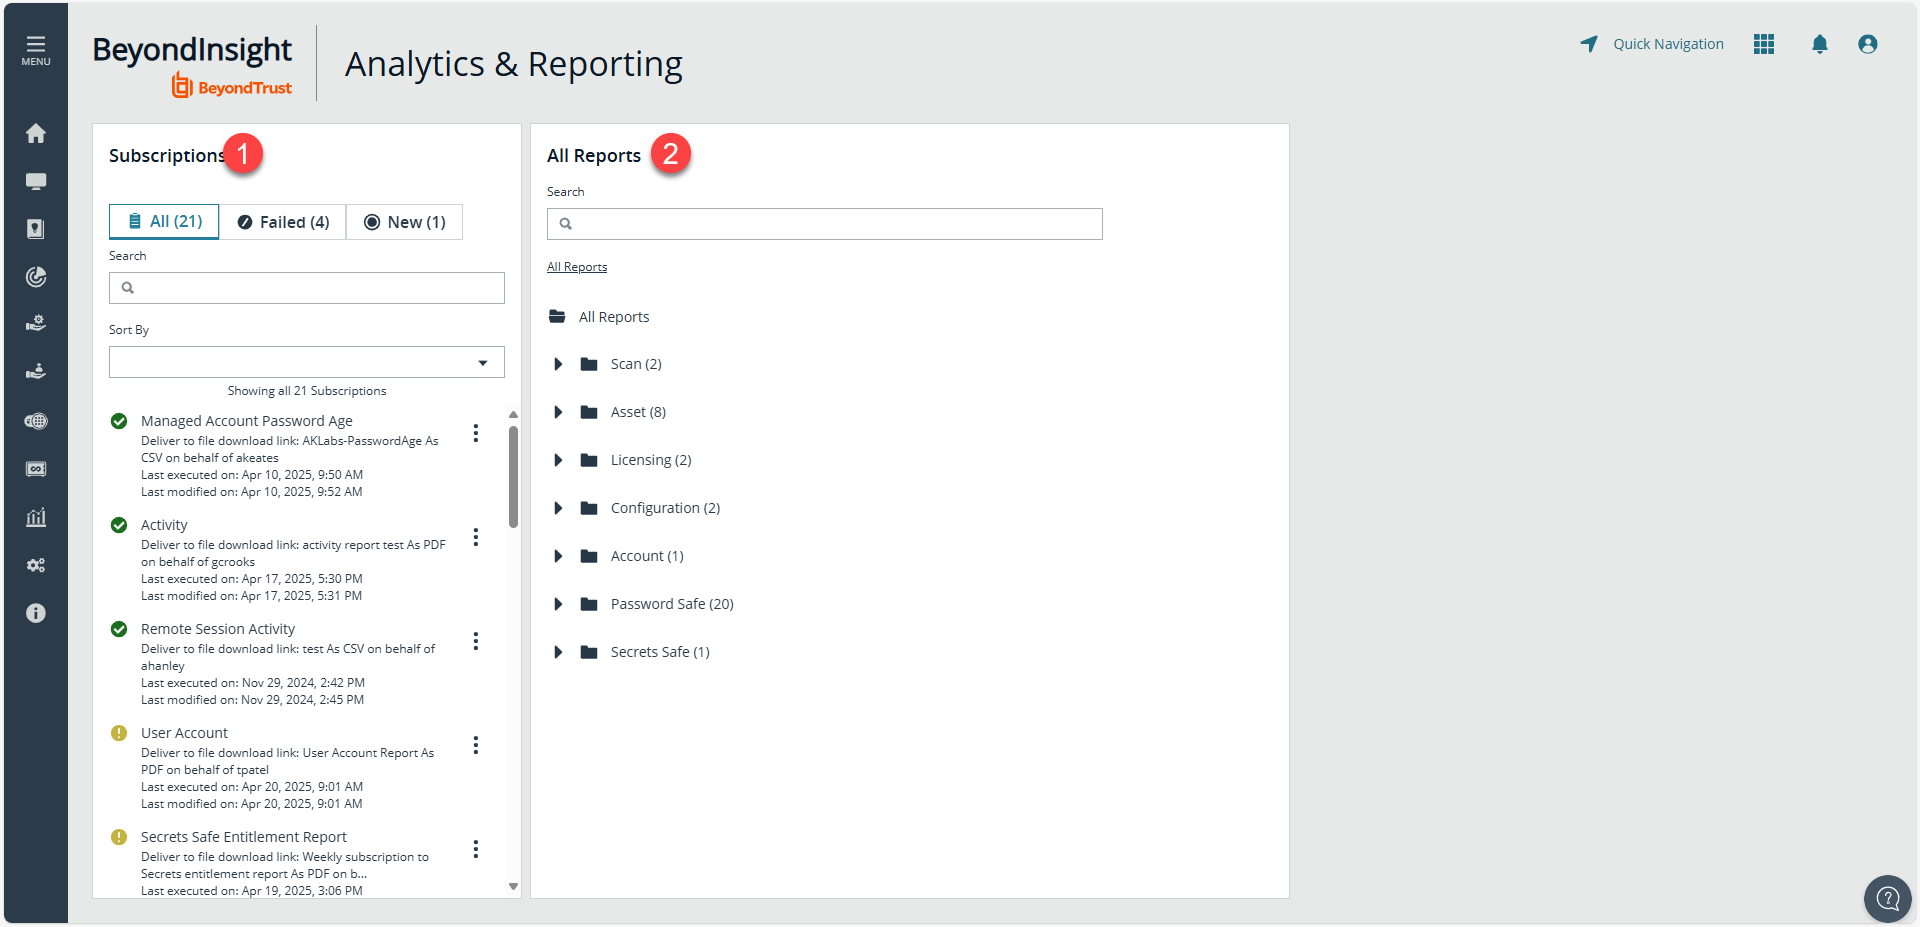This screenshot has height=927, width=1920.
Task: Select the Password Safe (20) label
Action: pyautogui.click(x=672, y=604)
